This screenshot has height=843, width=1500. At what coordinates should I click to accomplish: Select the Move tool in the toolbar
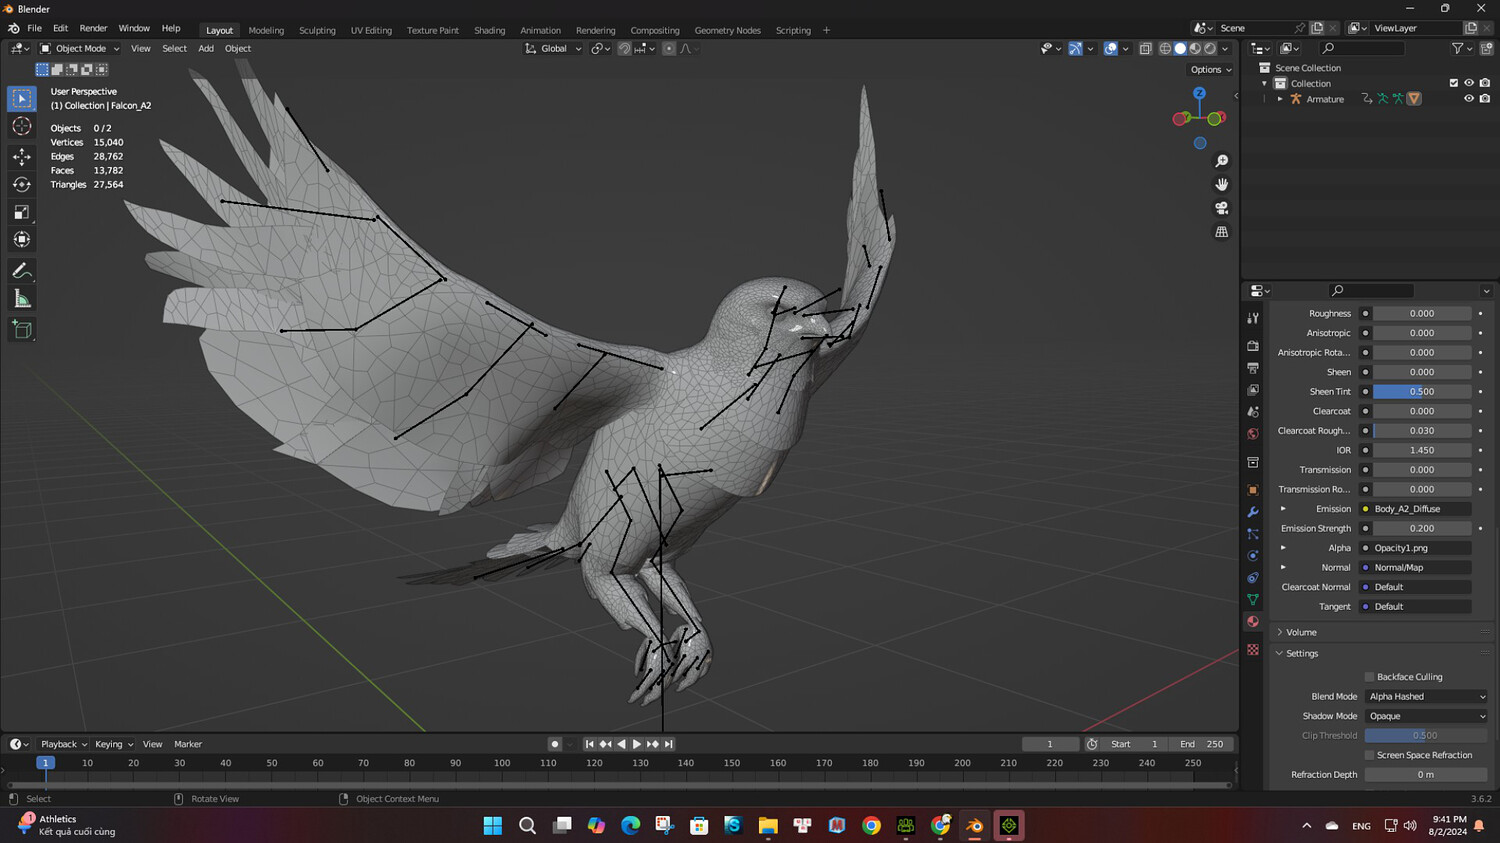pyautogui.click(x=22, y=157)
